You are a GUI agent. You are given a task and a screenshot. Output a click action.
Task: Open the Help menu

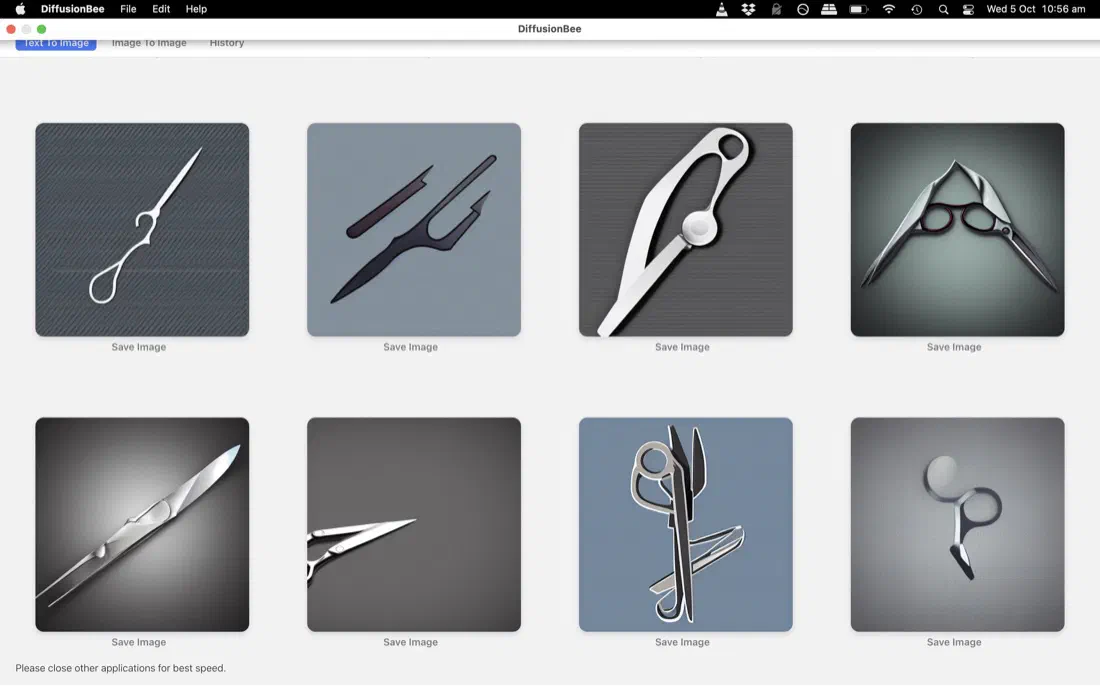coord(196,9)
